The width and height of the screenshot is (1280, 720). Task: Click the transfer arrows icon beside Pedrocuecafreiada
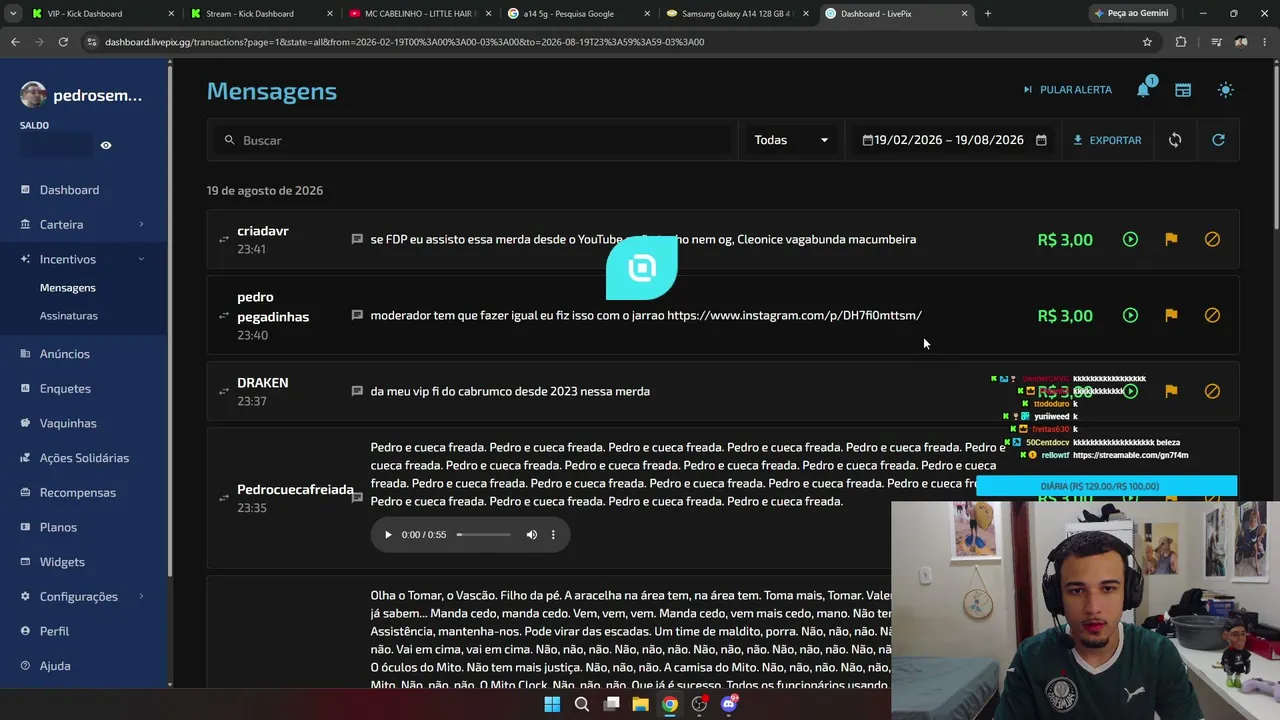click(x=224, y=498)
